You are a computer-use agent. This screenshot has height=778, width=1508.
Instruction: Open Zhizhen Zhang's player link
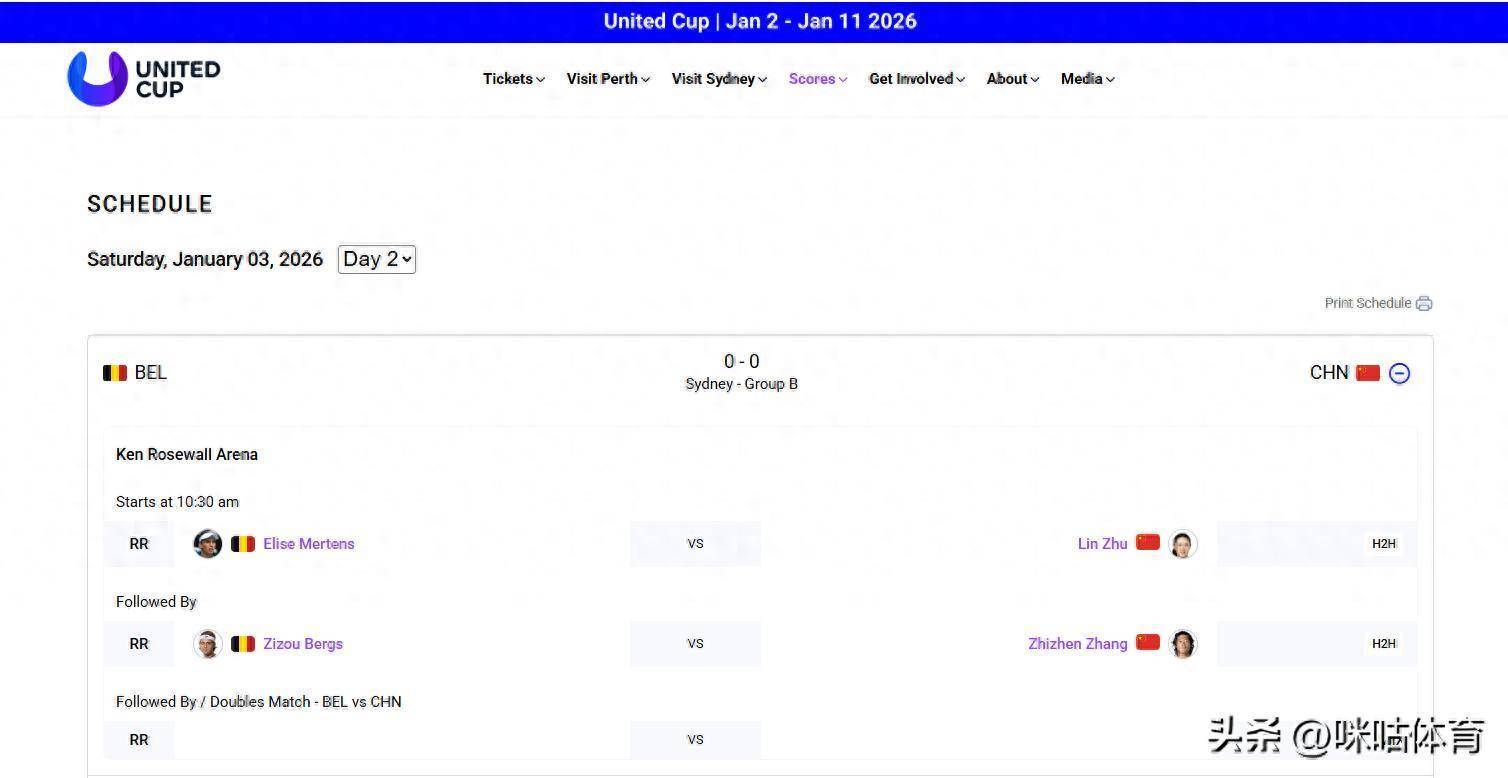point(1077,644)
